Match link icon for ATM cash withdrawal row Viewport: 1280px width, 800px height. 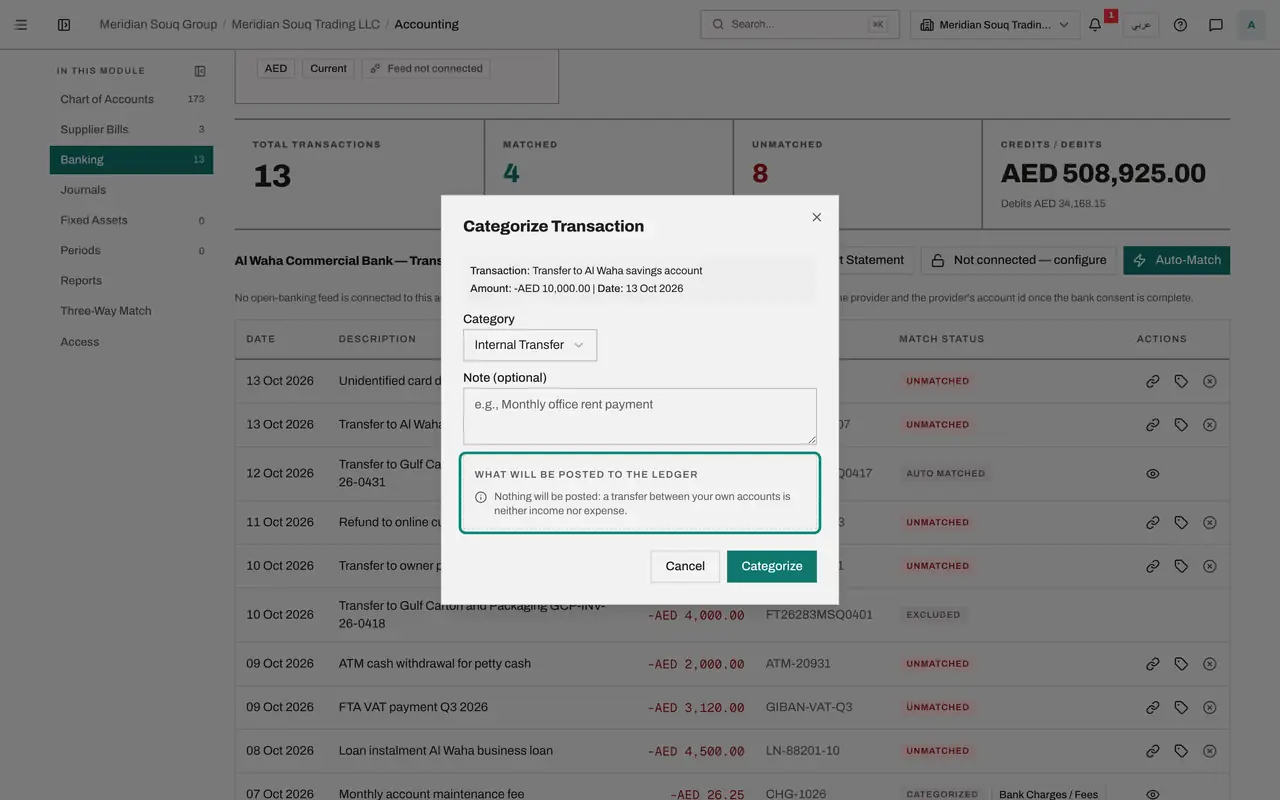(1153, 664)
